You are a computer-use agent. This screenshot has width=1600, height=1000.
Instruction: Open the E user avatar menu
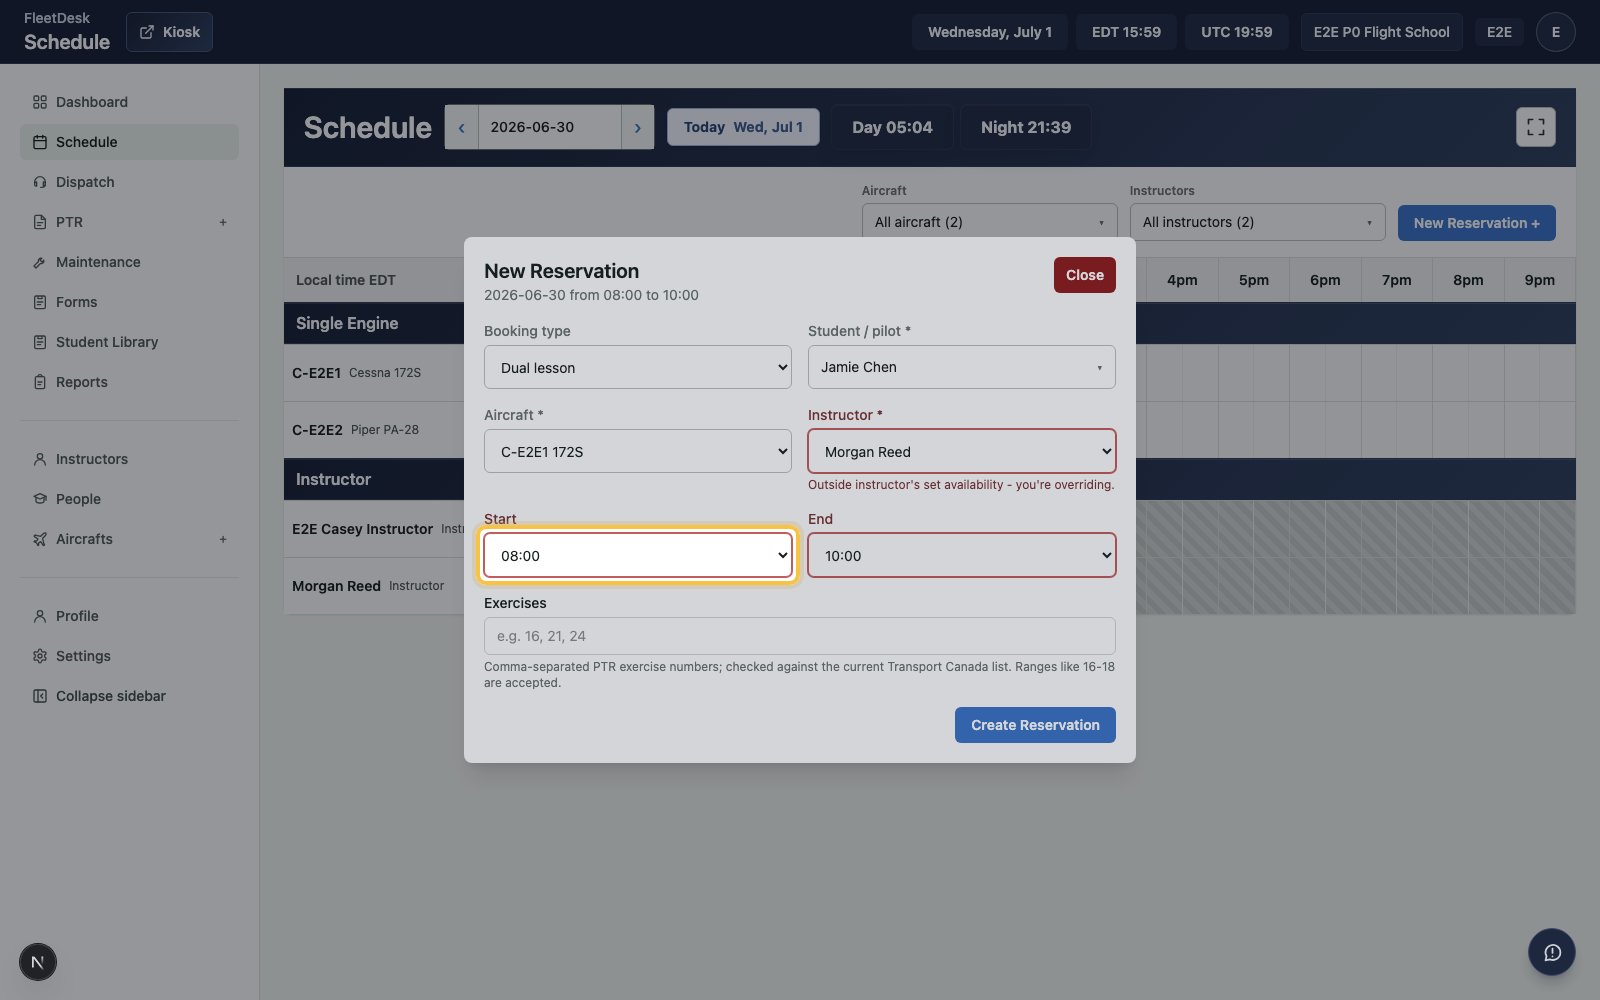tap(1556, 32)
